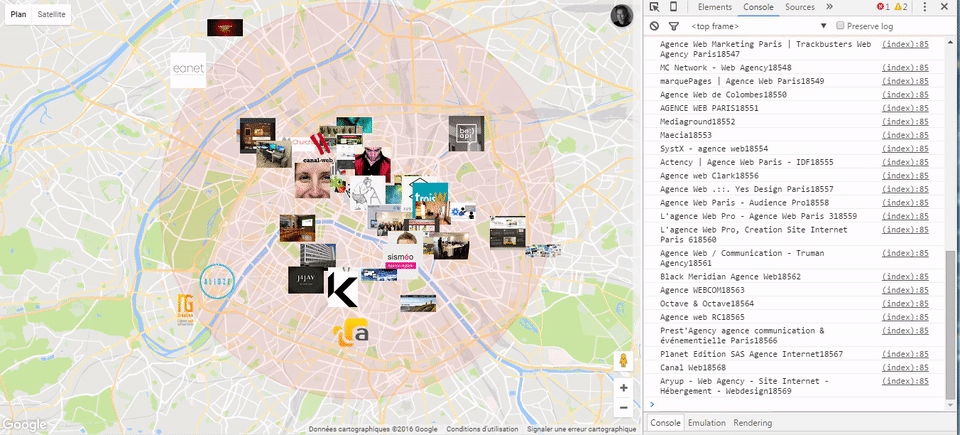Enable the Preserve log checkbox
This screenshot has width=960, height=435.
pos(840,26)
